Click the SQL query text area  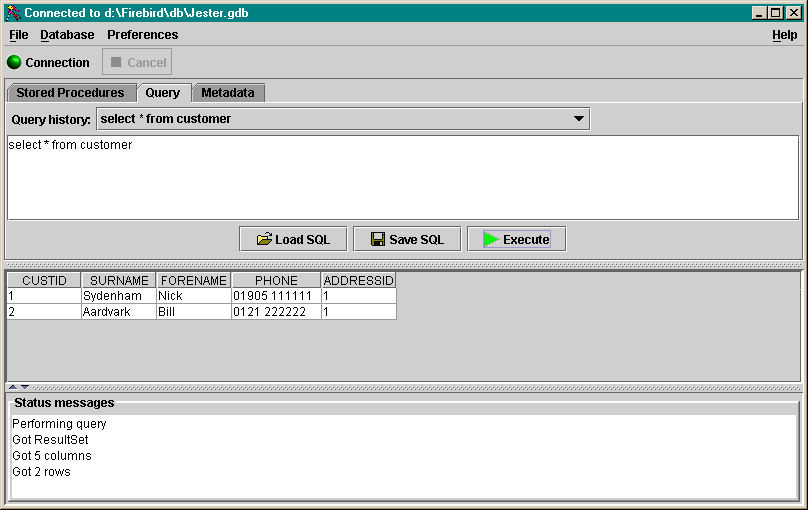[x=402, y=178]
